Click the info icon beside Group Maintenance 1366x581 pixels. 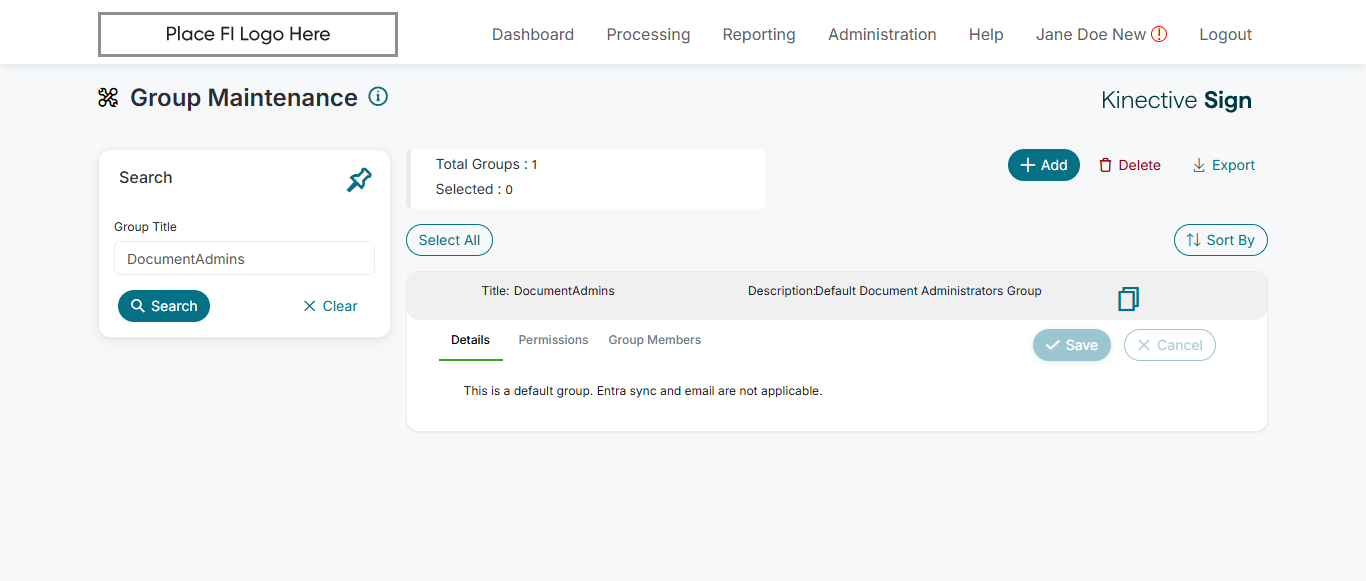(x=378, y=97)
